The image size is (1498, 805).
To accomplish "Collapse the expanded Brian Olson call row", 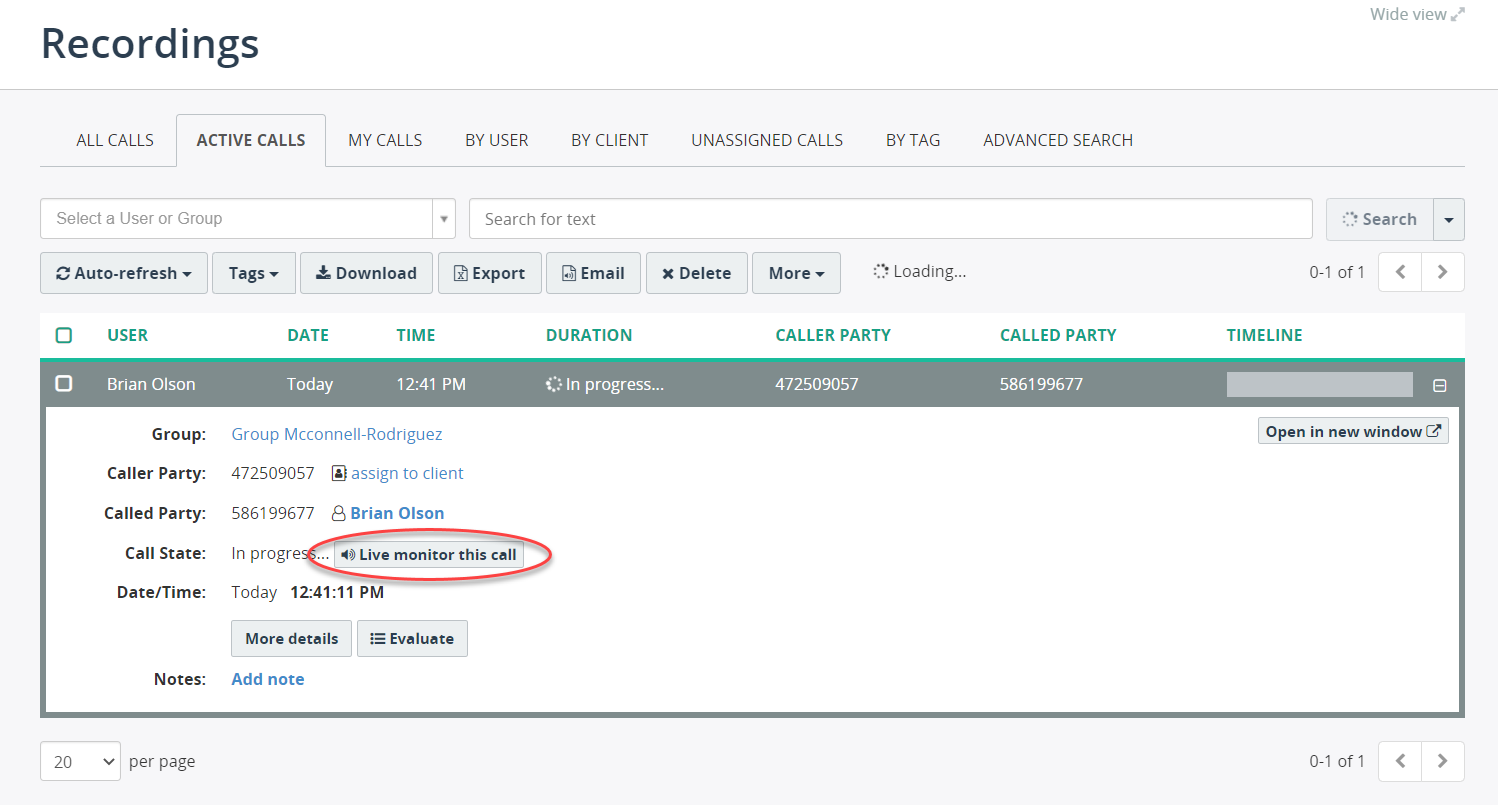I will 1440,385.
